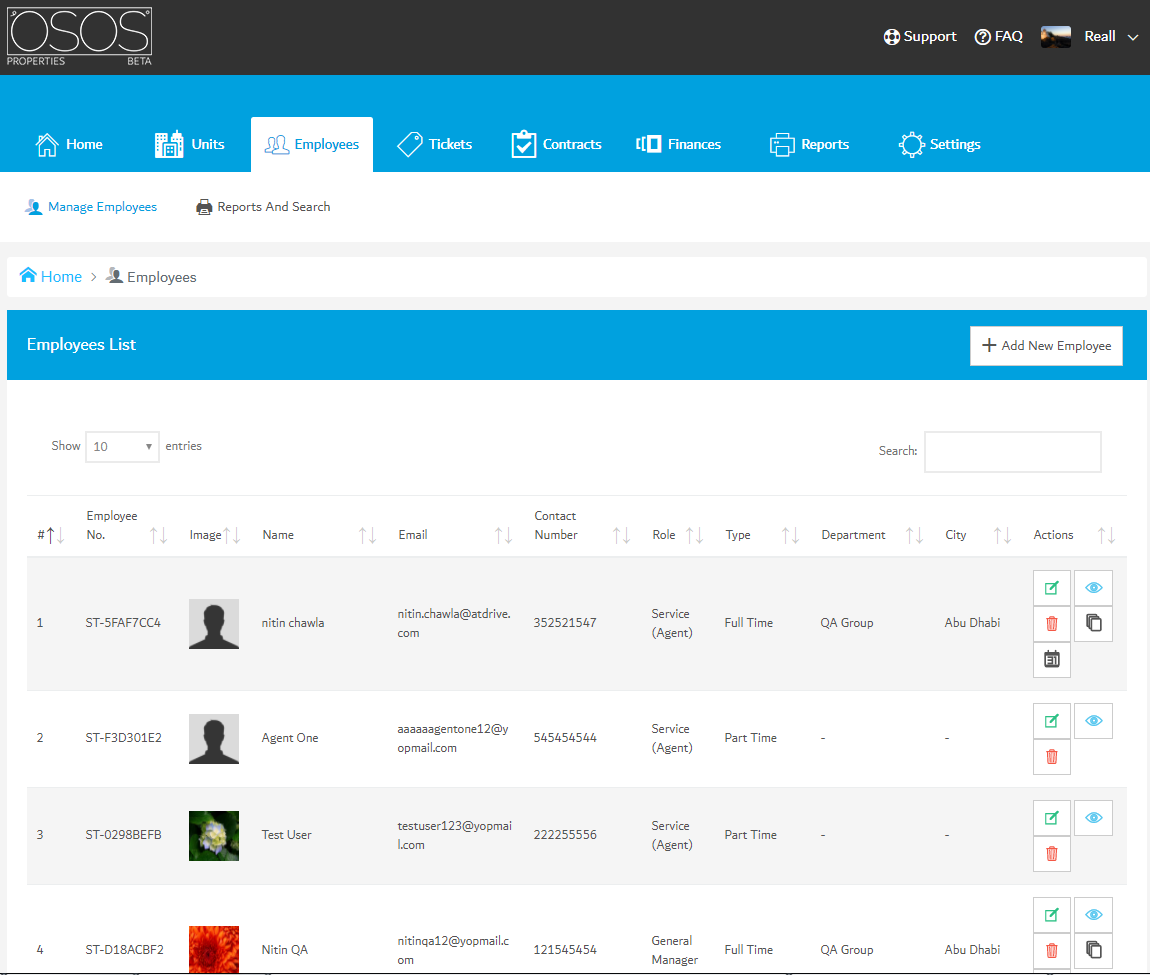Sort by City column

pos(978,536)
